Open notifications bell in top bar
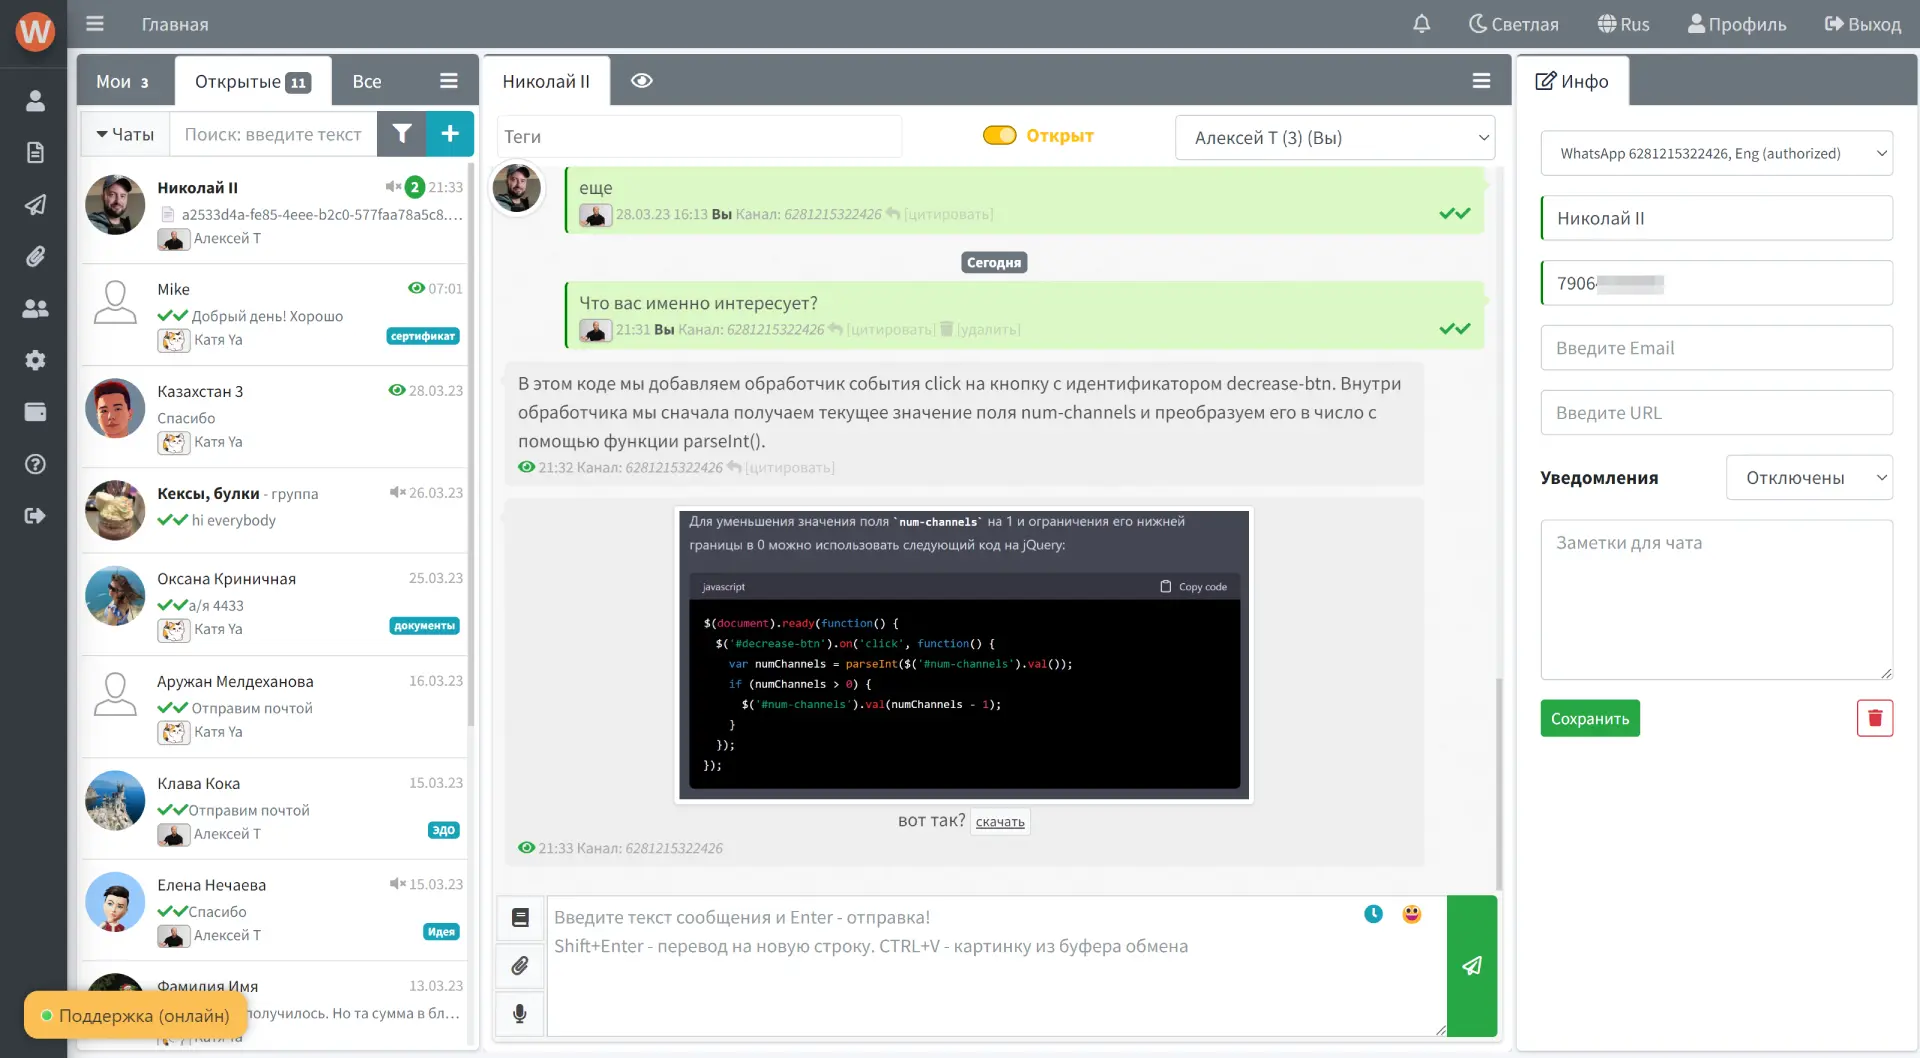Viewport: 1920px width, 1058px height. [x=1421, y=24]
